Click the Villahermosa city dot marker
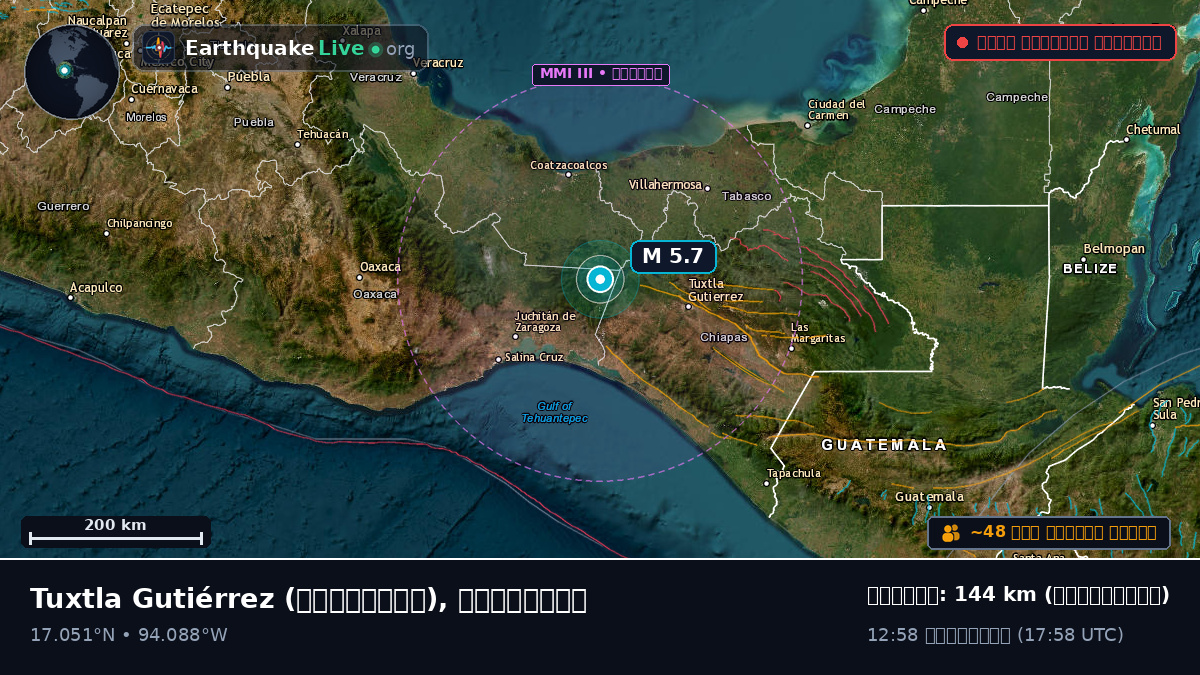 [x=707, y=188]
